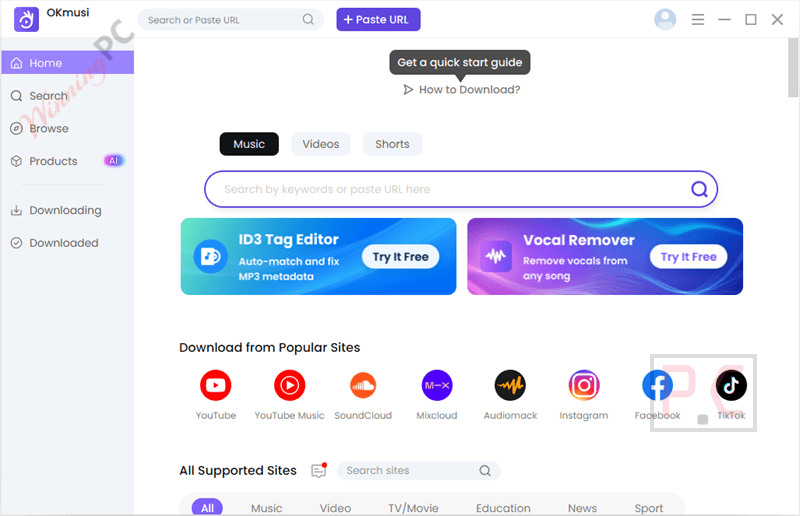Switch to the Shorts tab
This screenshot has width=800, height=516.
click(392, 144)
